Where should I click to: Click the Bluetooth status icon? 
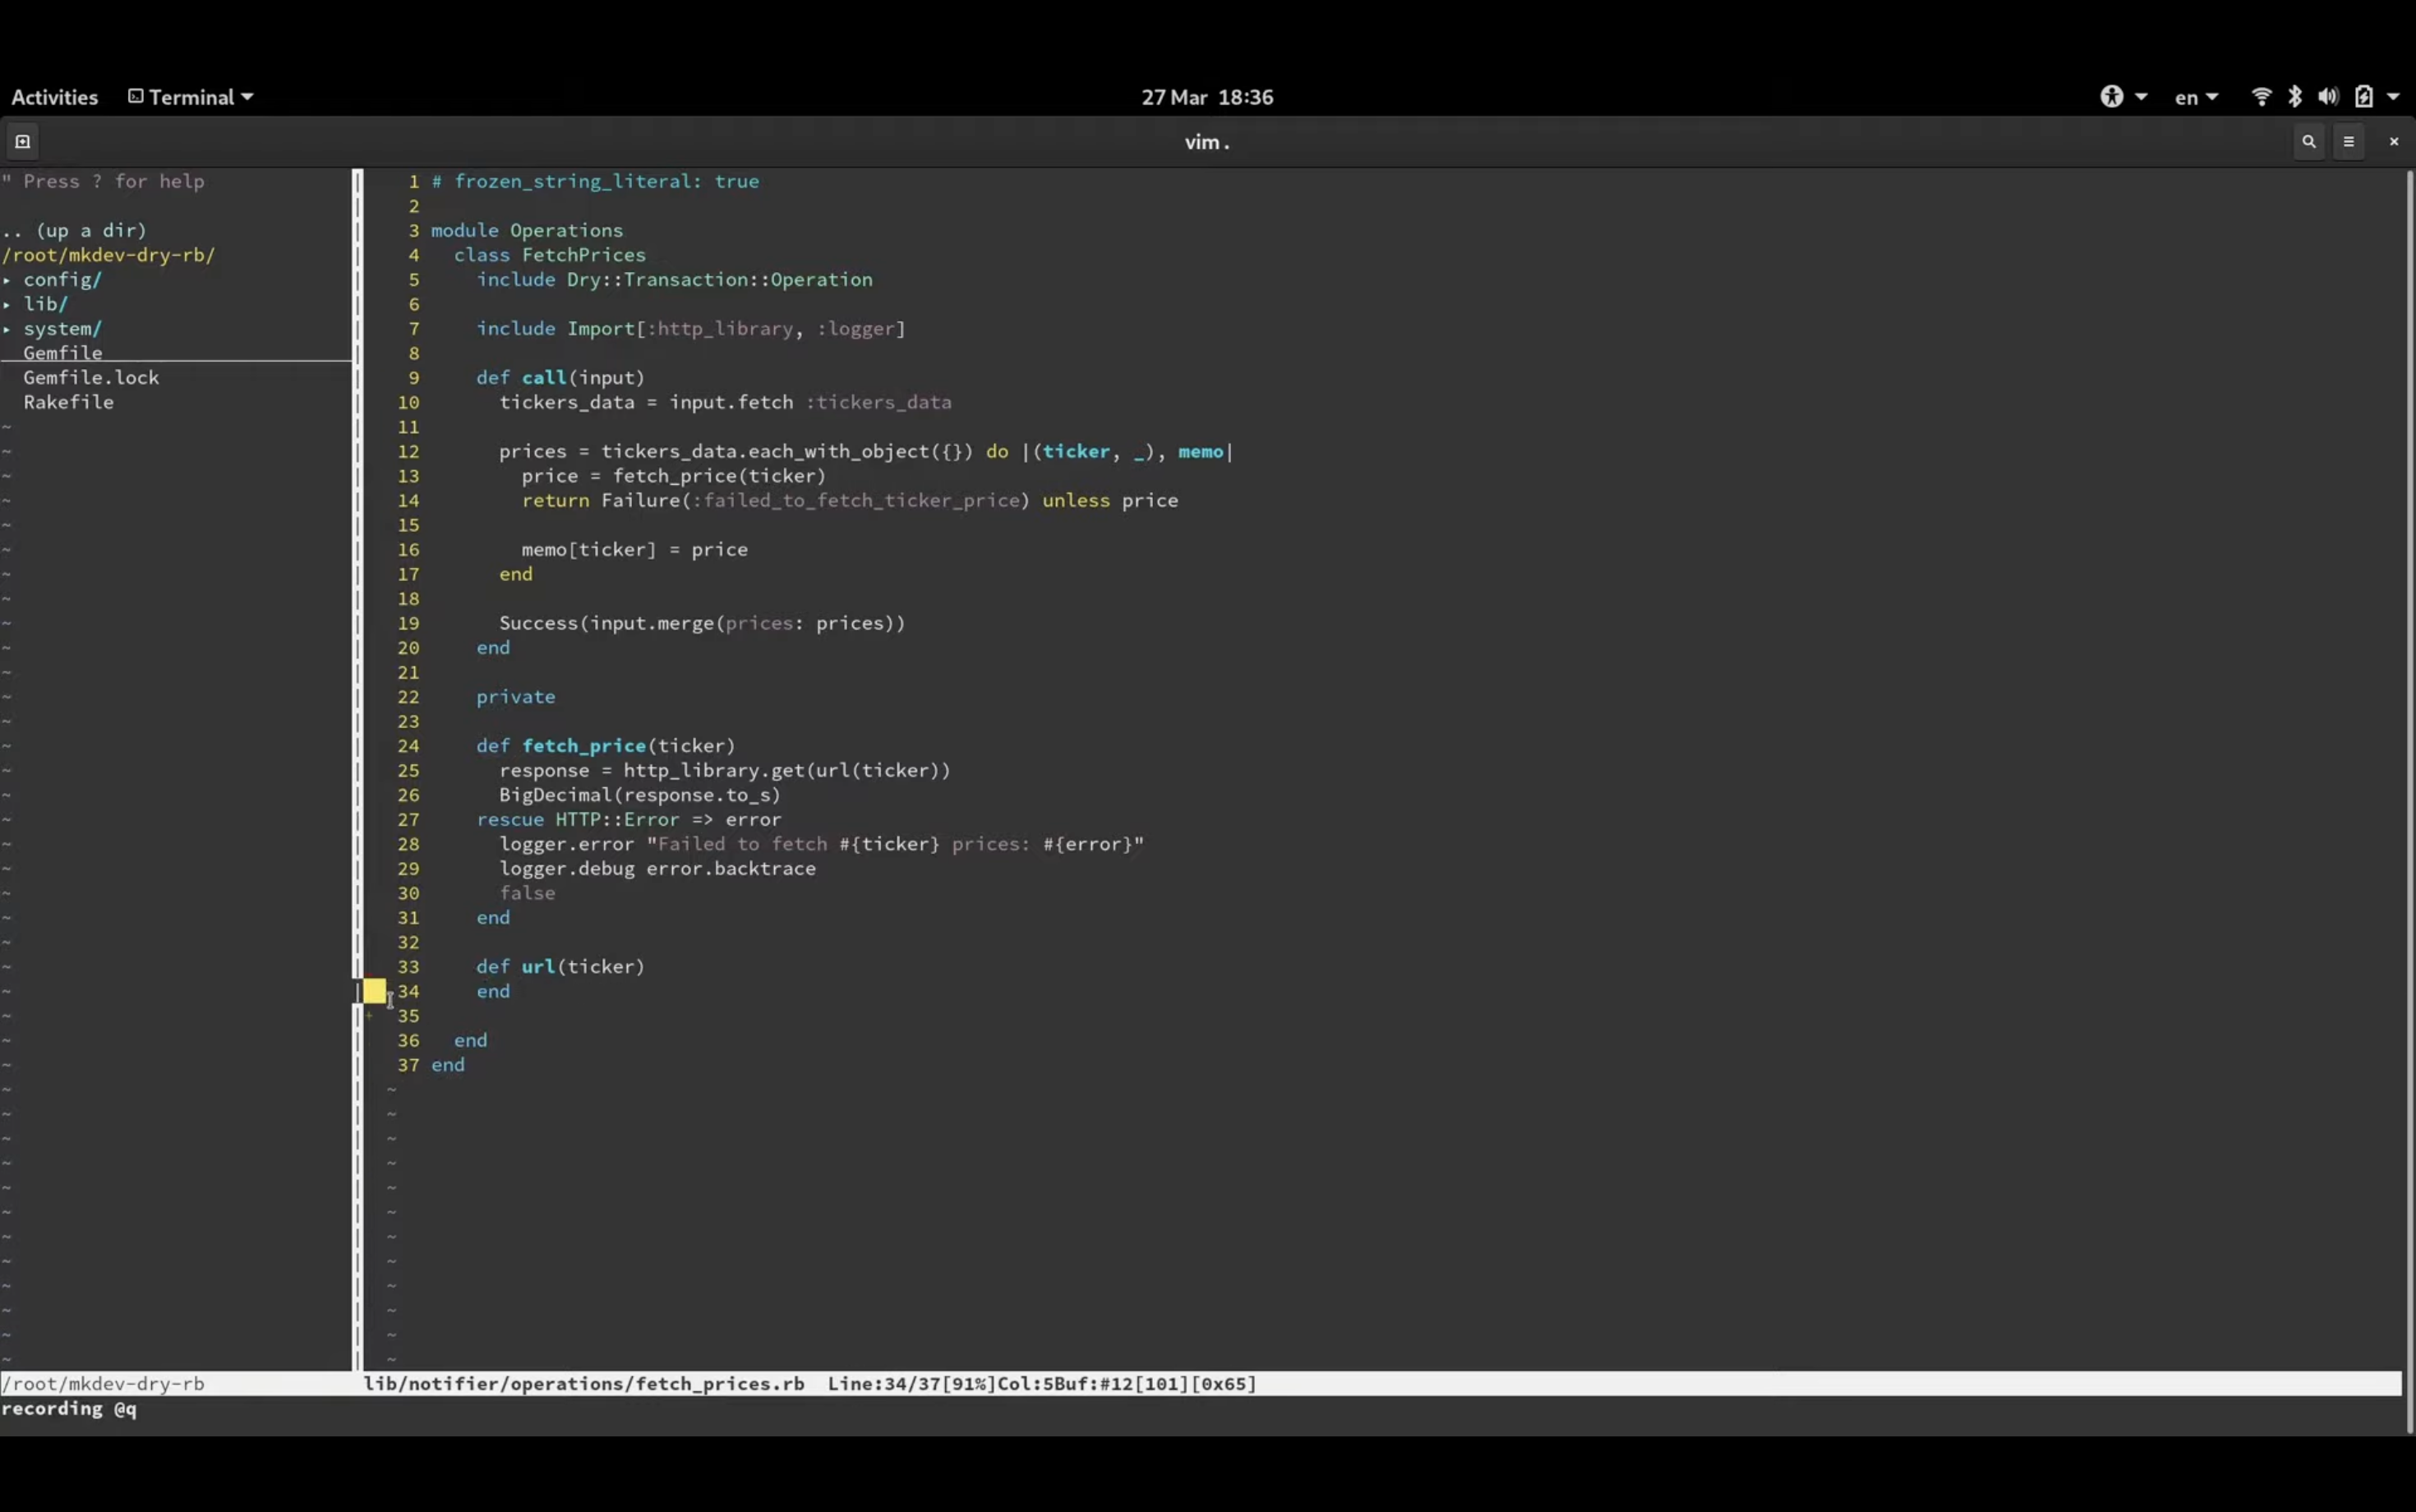2295,97
